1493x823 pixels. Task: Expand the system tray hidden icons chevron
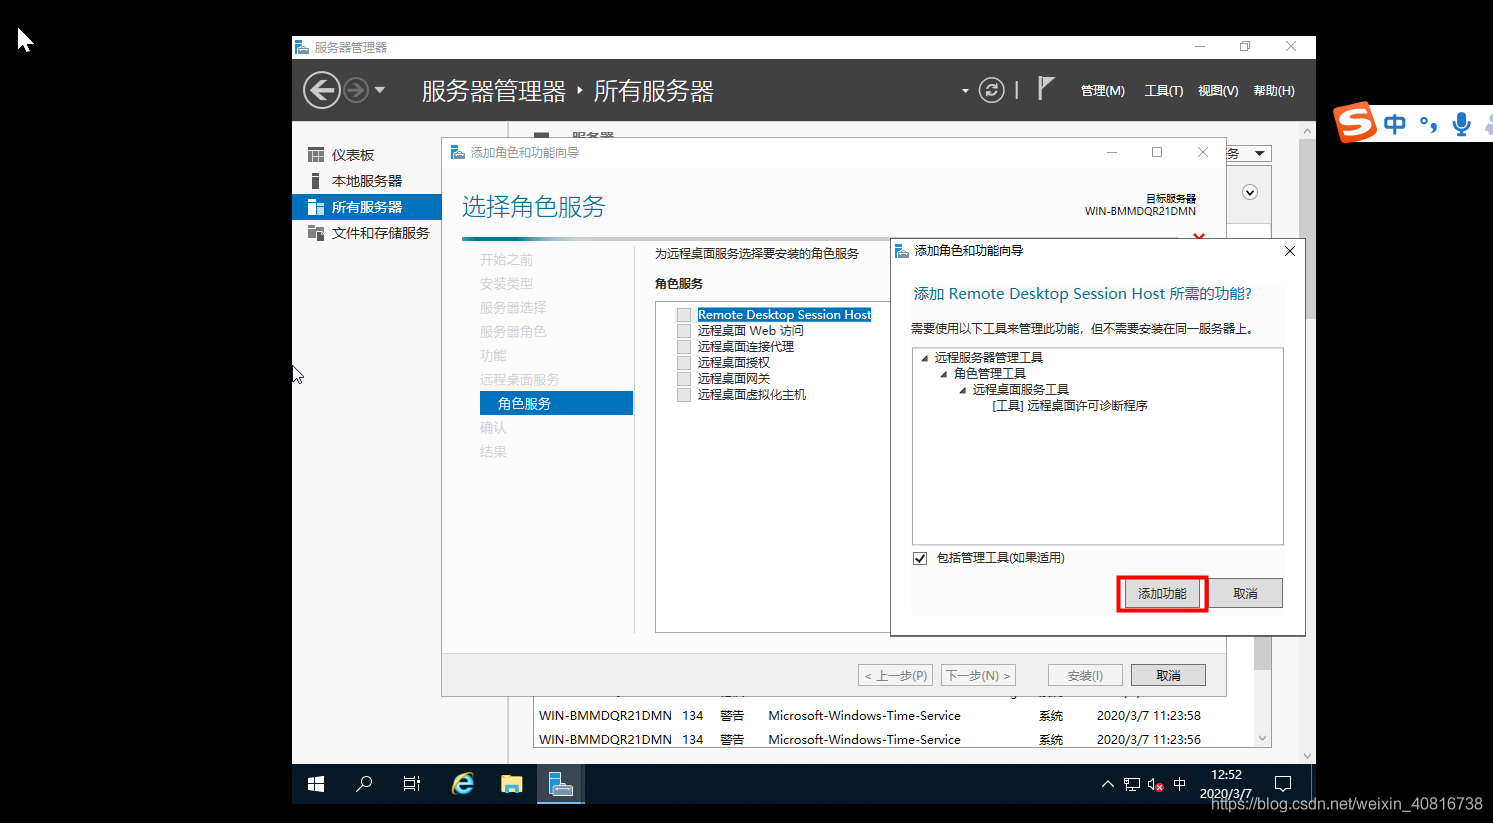pyautogui.click(x=1107, y=784)
